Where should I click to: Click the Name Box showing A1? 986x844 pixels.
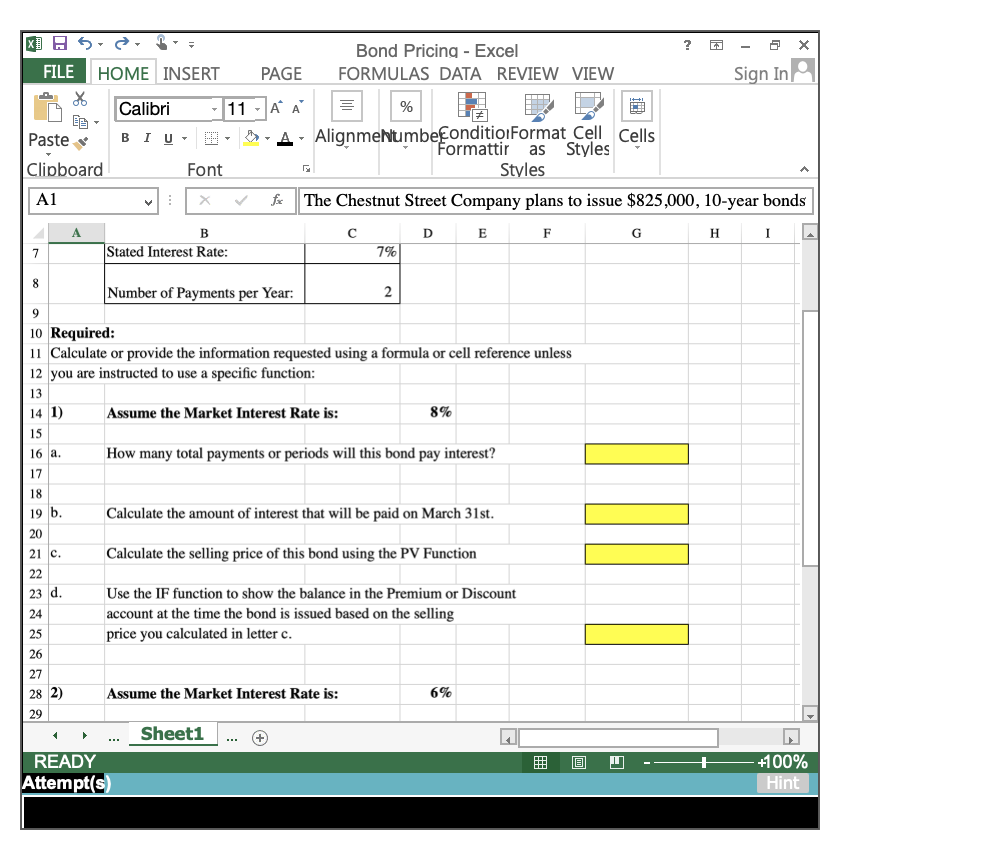(85, 200)
